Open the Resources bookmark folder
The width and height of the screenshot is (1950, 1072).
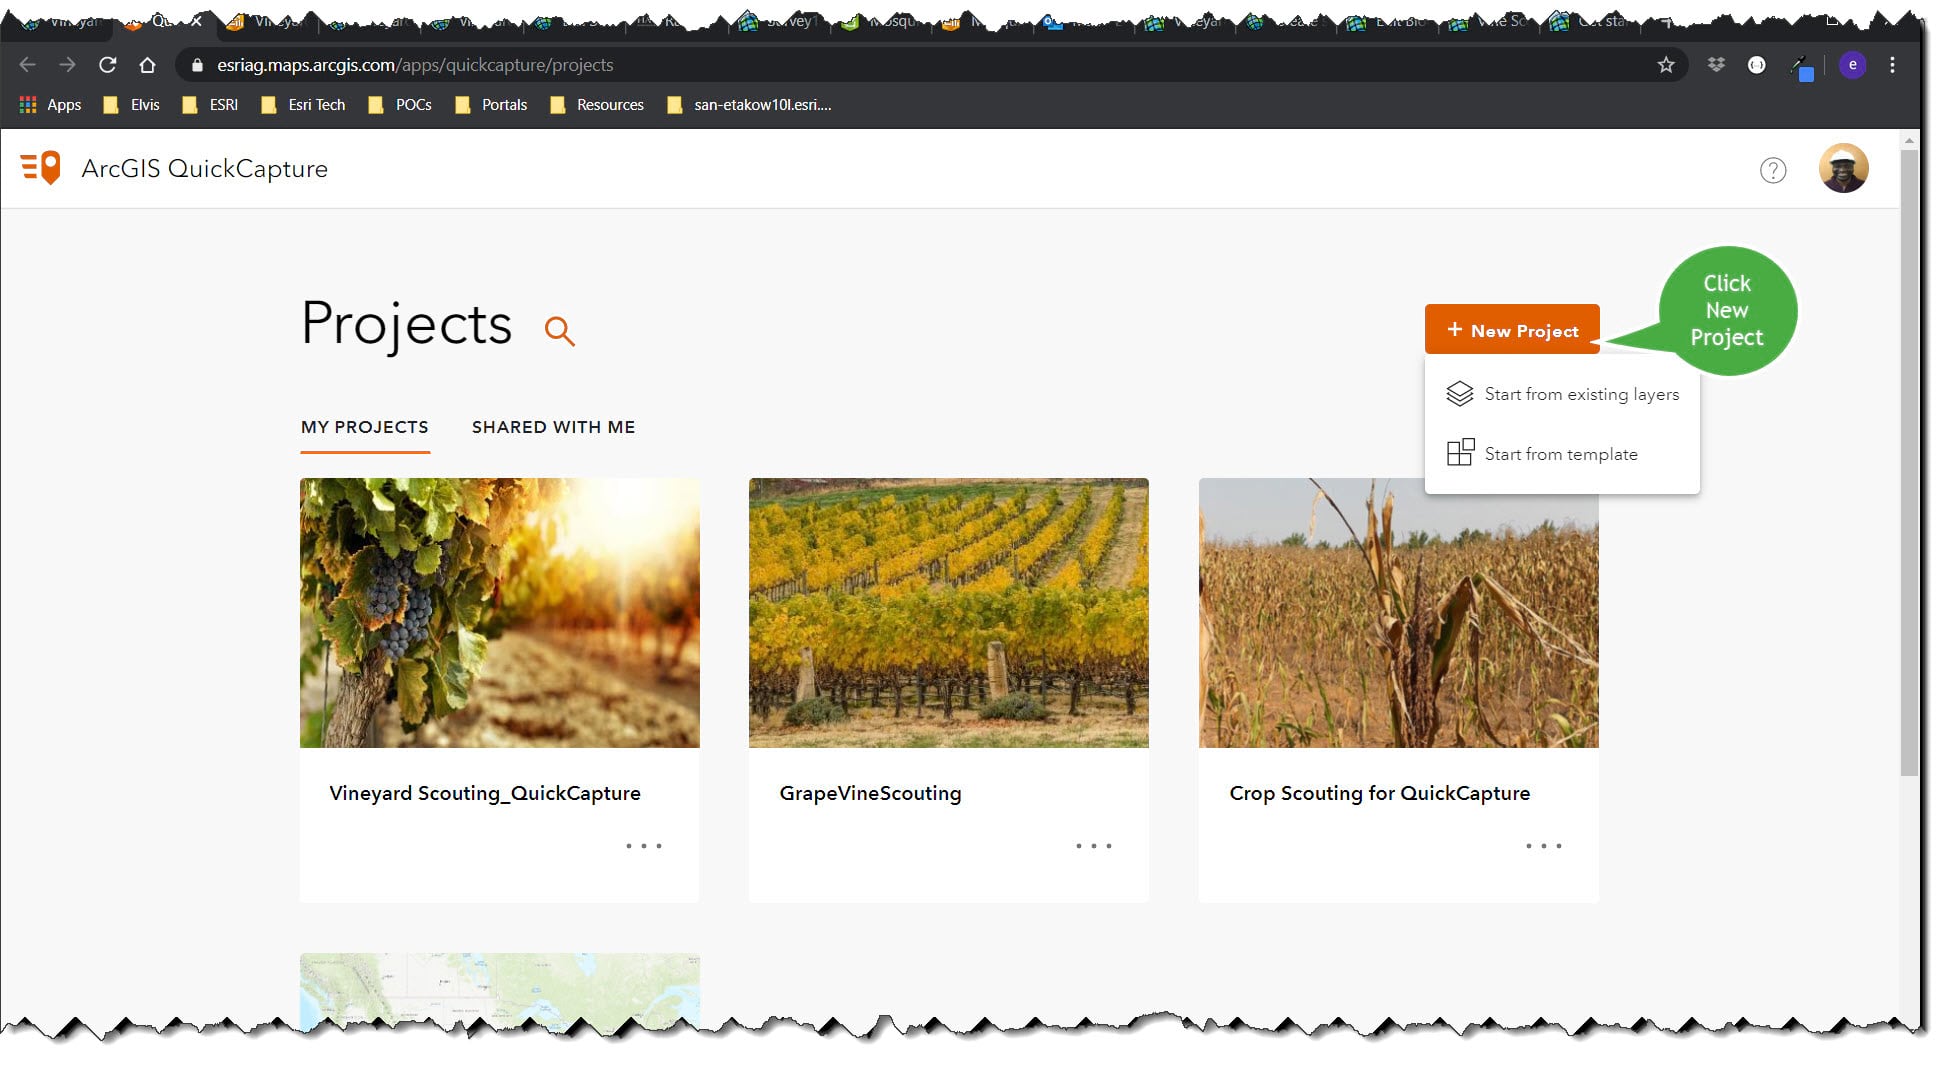pyautogui.click(x=597, y=105)
